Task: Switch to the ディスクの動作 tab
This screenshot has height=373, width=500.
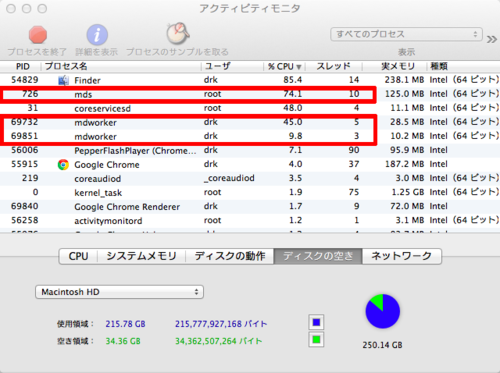Action: click(230, 256)
